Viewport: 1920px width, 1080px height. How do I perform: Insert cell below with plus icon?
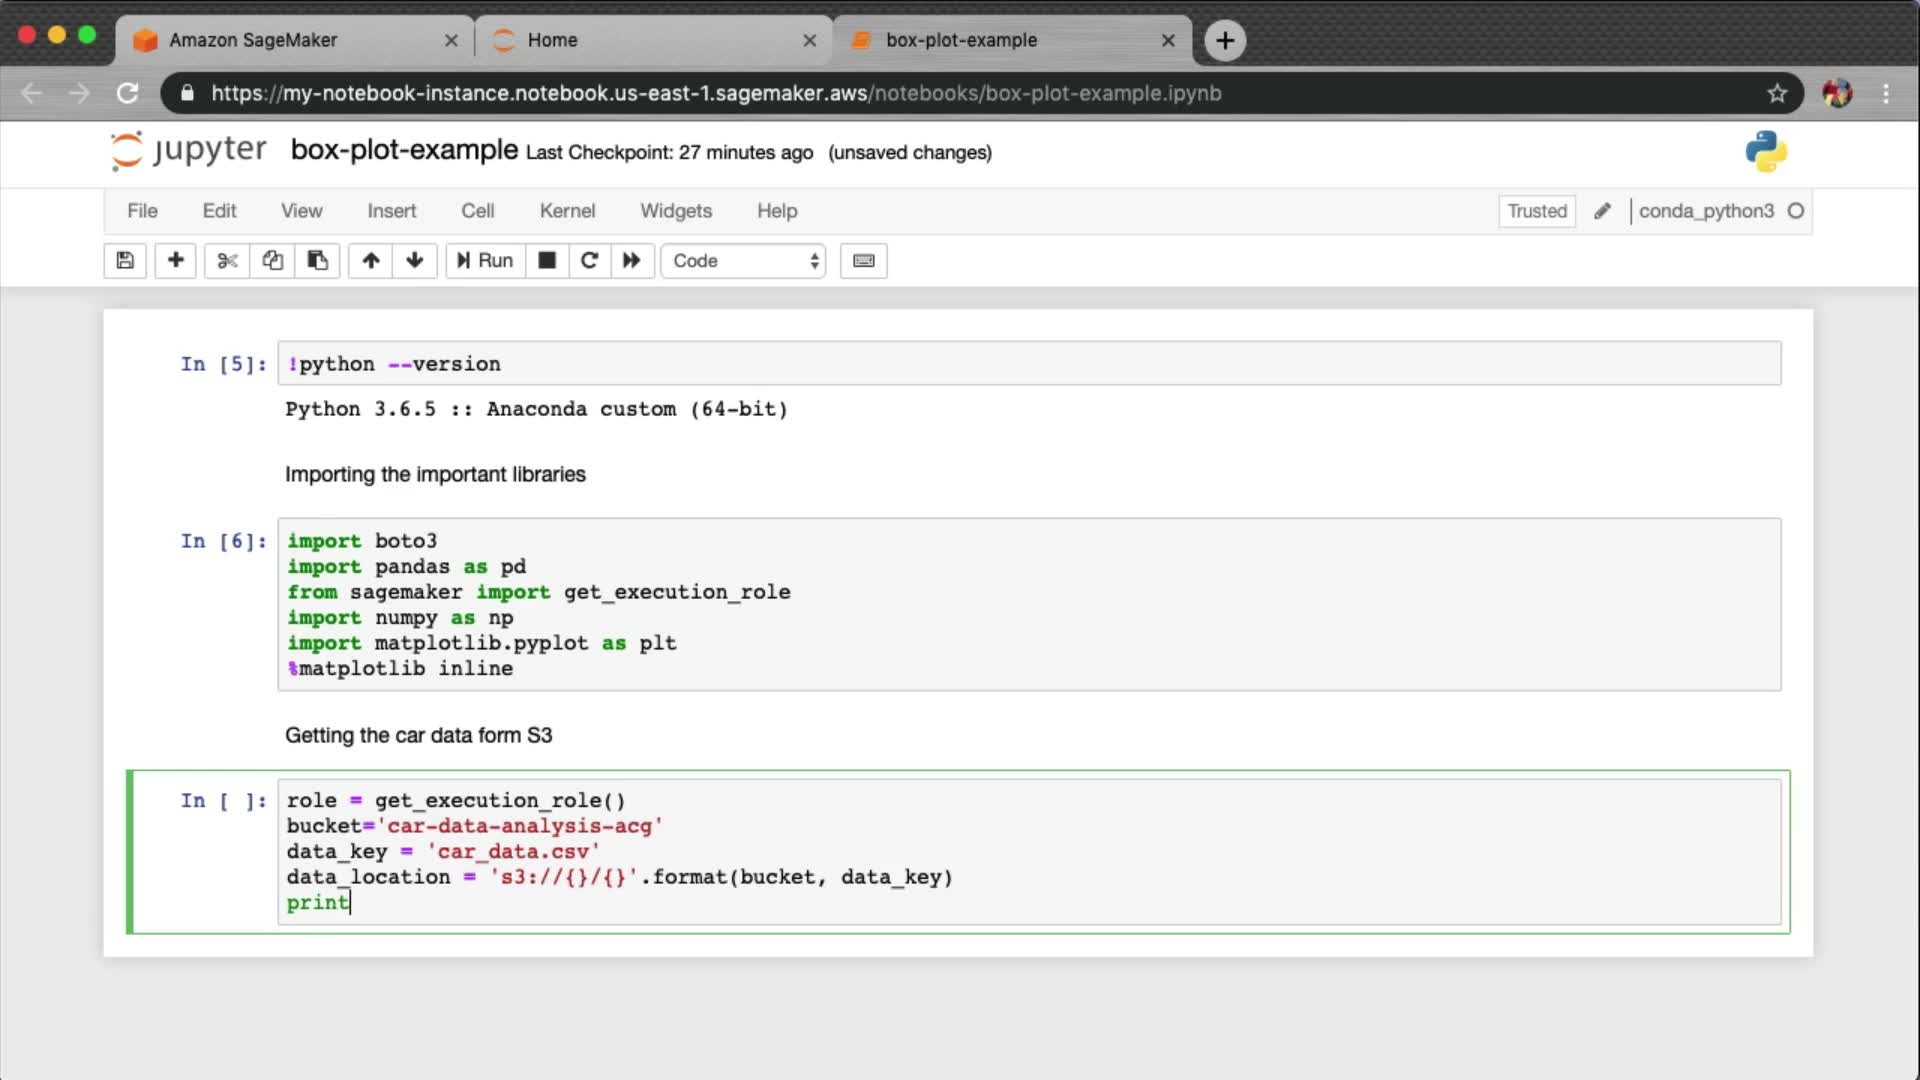coord(175,261)
